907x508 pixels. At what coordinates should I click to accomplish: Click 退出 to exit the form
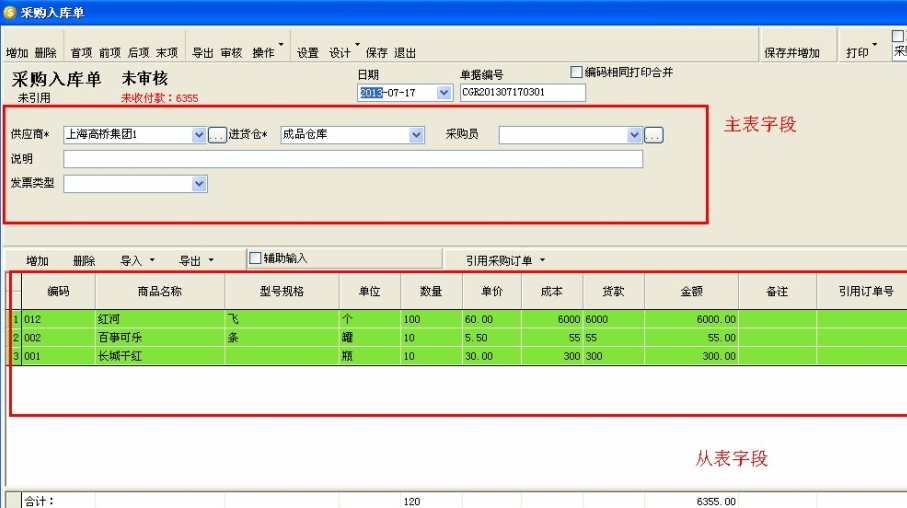pos(405,53)
